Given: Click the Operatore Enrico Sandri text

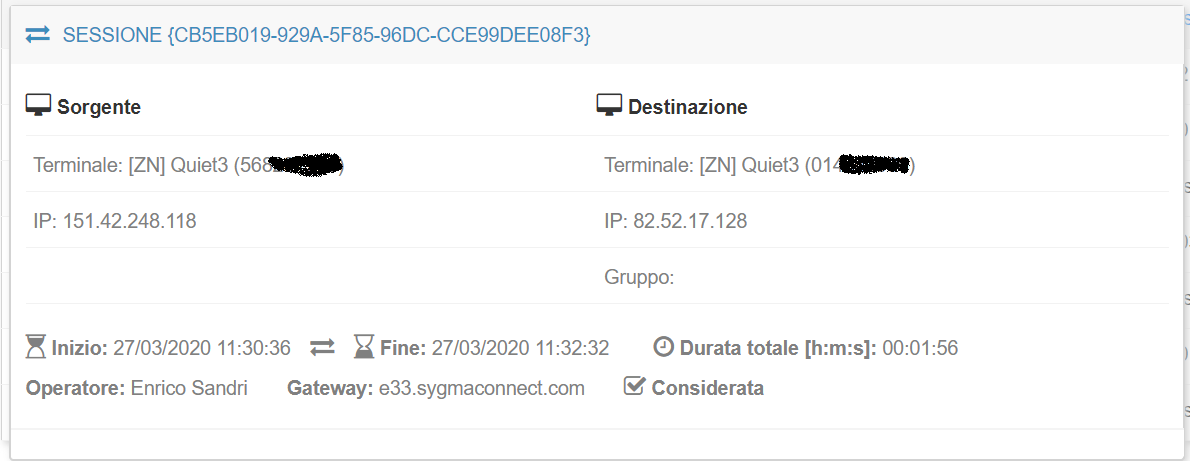Looking at the screenshot, I should [x=189, y=388].
